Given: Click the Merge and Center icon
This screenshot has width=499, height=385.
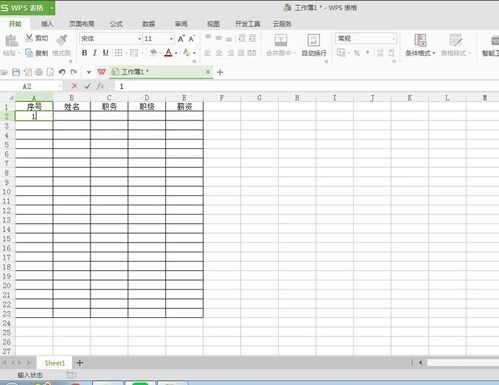Looking at the screenshot, I should 281,40.
